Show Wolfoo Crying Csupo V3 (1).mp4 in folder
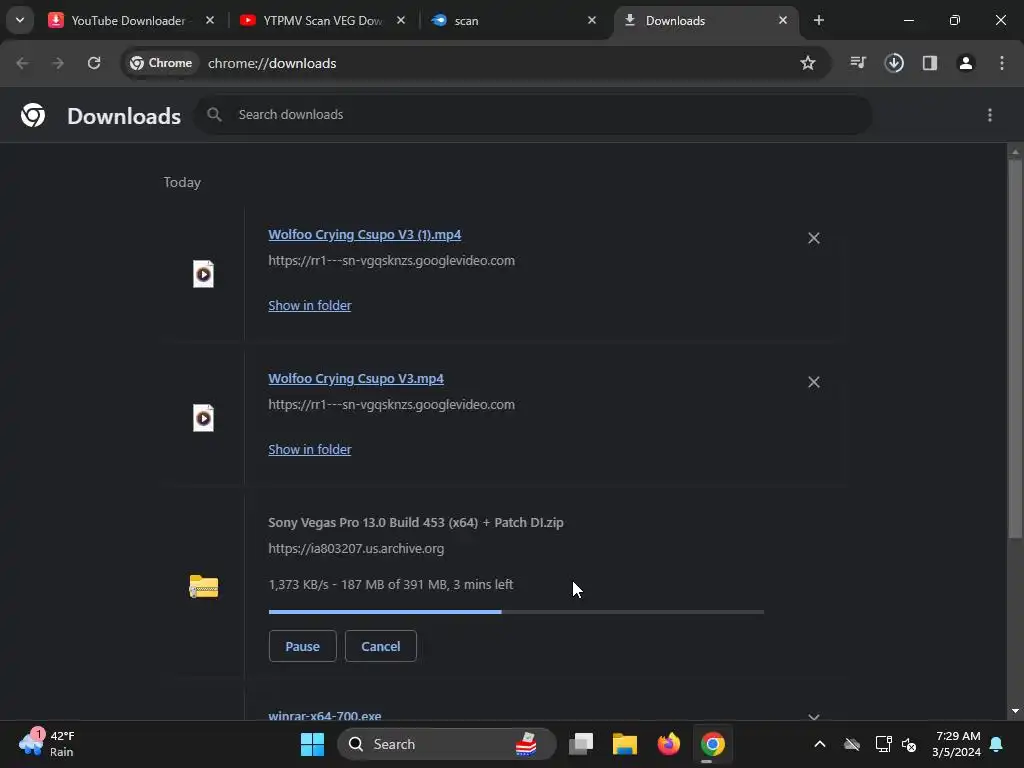This screenshot has width=1024, height=768. pos(310,306)
